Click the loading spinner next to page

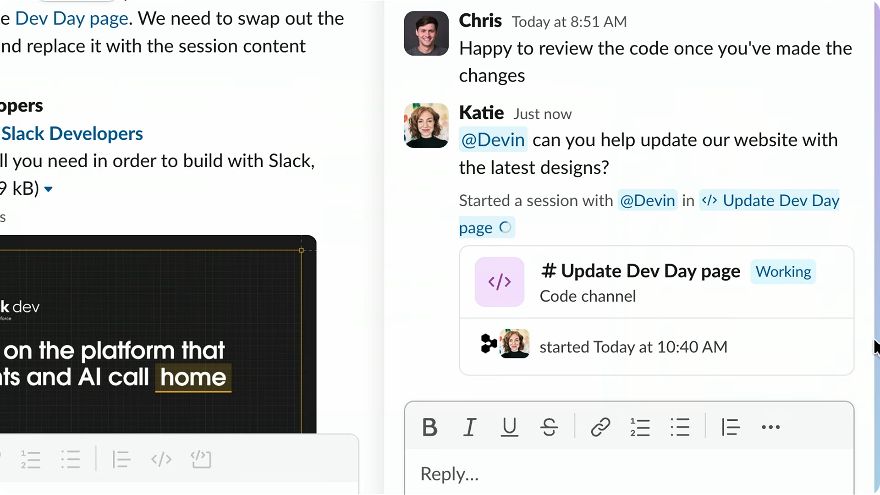click(505, 227)
